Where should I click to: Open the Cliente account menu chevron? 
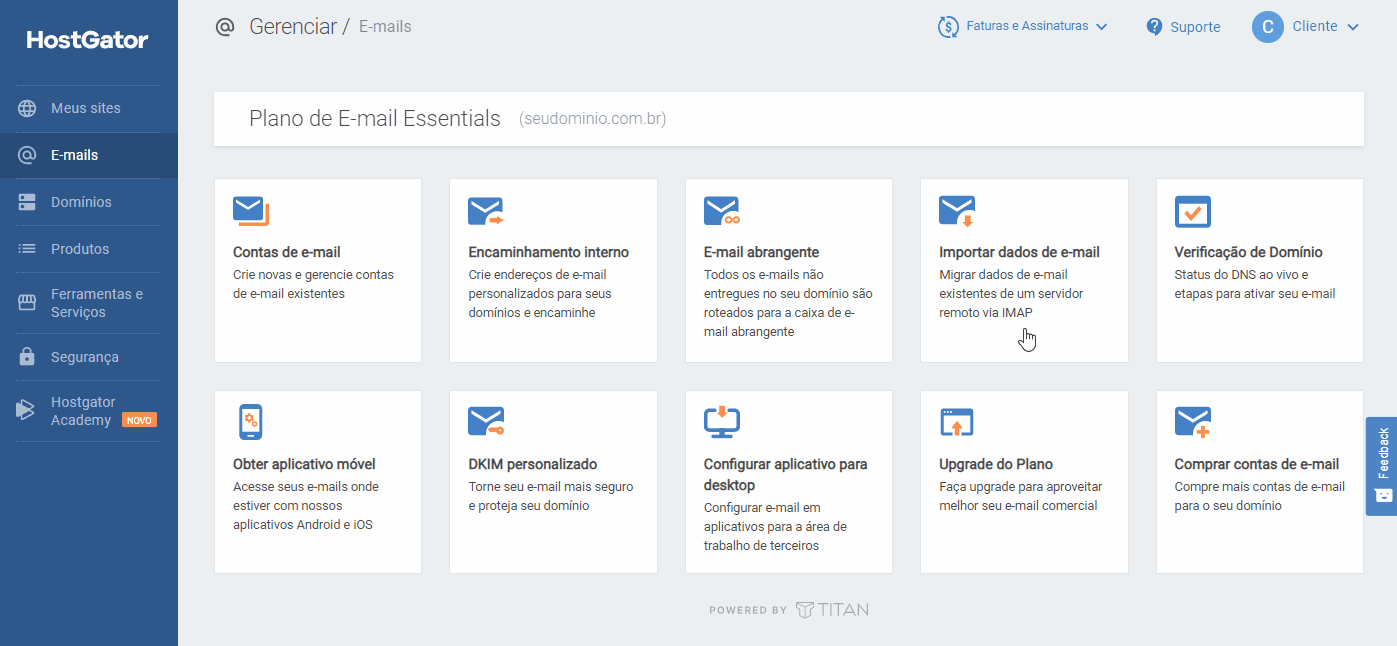(1353, 27)
